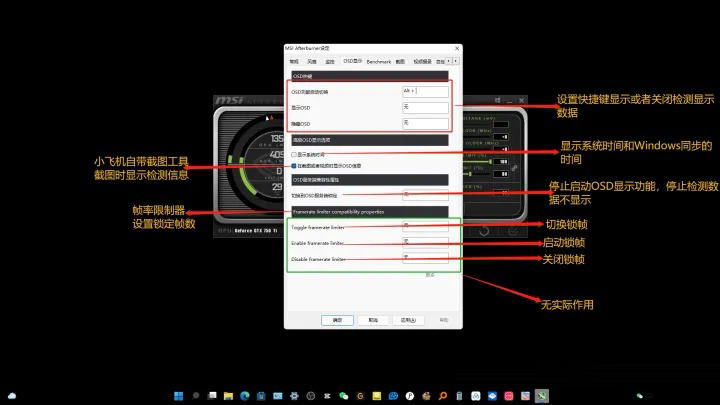Click the highlighted MSI Afterburner taskbar icon

click(x=542, y=396)
